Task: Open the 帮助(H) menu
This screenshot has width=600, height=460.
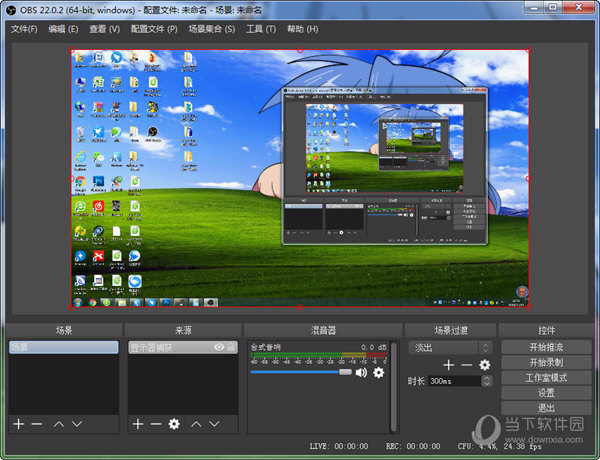Action: coord(303,29)
